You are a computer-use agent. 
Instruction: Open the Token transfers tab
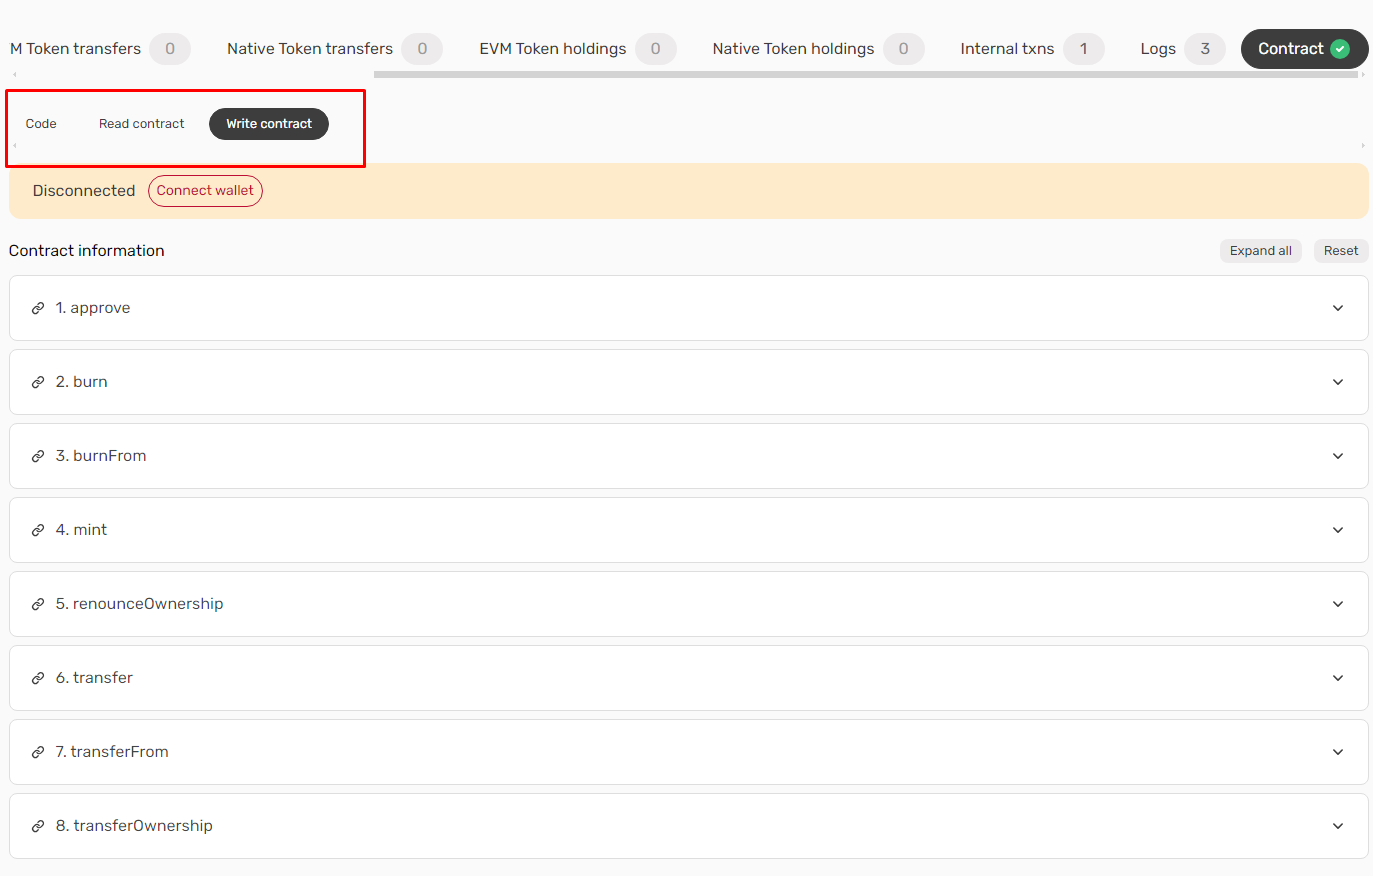point(100,49)
